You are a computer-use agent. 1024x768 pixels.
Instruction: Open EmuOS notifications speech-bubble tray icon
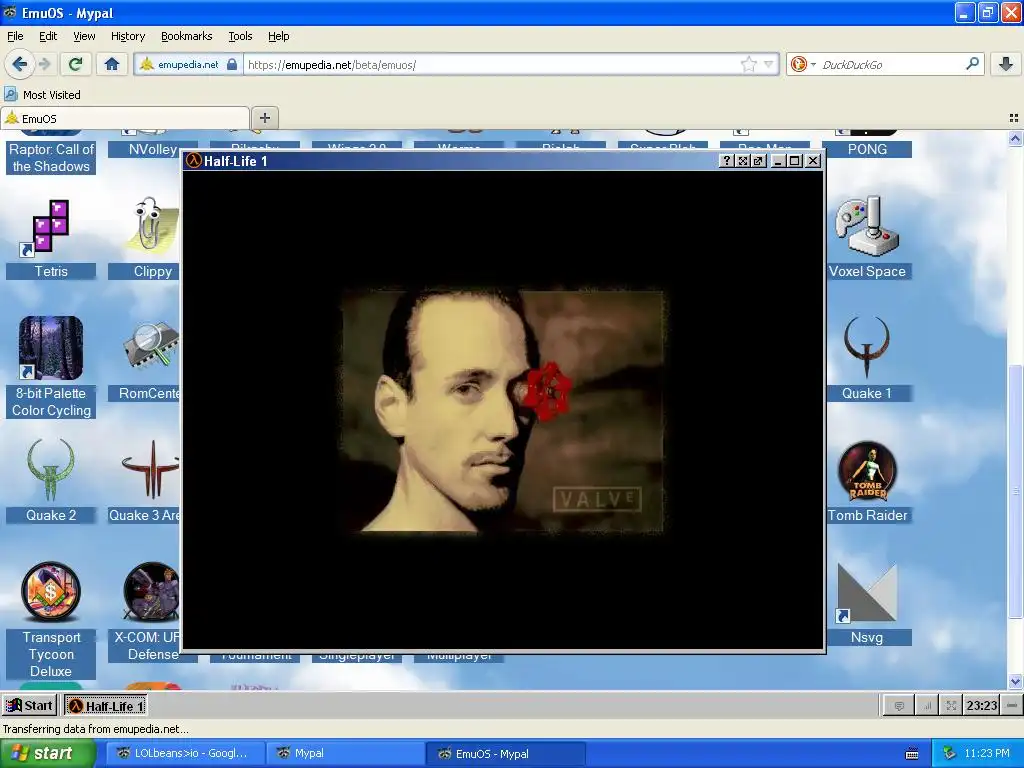[x=899, y=705]
